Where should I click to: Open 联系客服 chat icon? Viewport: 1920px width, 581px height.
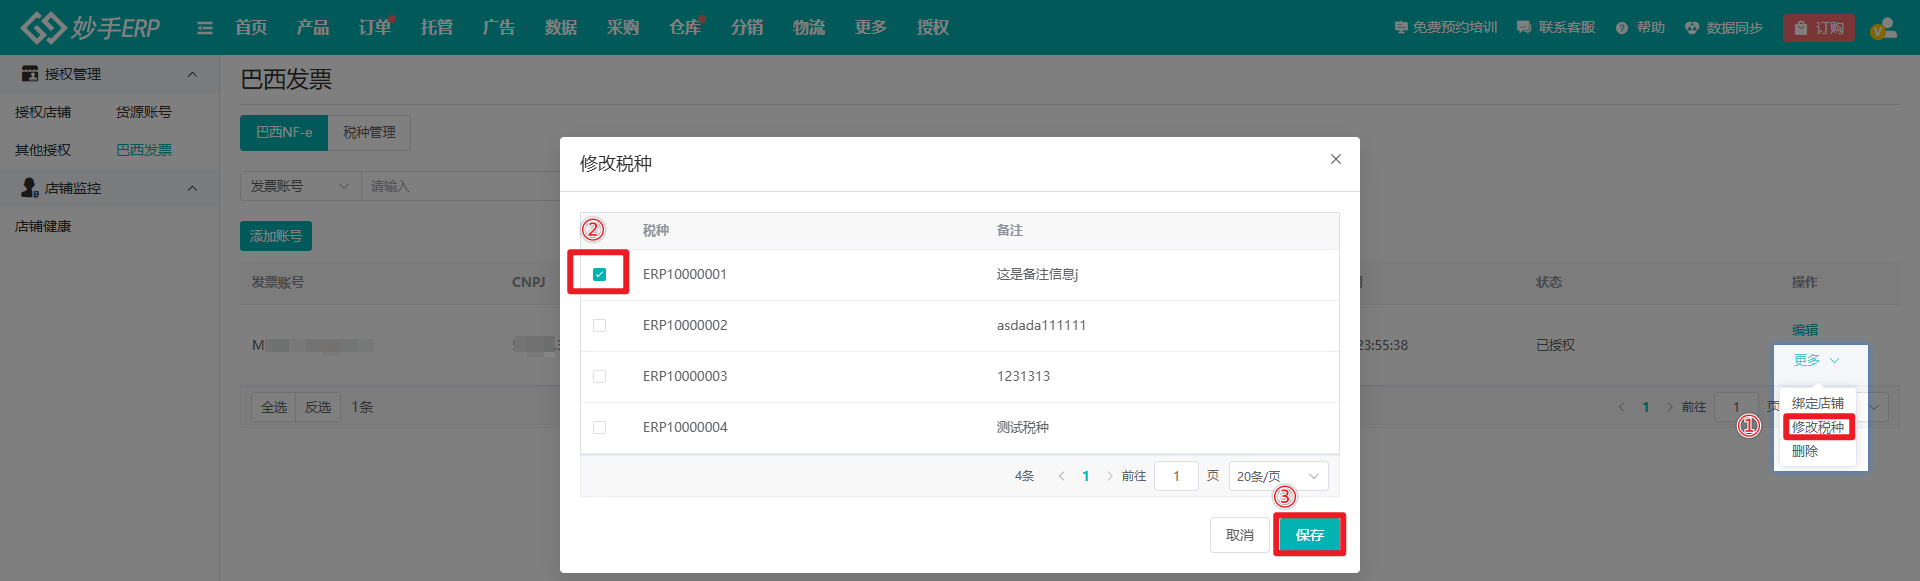(x=1524, y=28)
